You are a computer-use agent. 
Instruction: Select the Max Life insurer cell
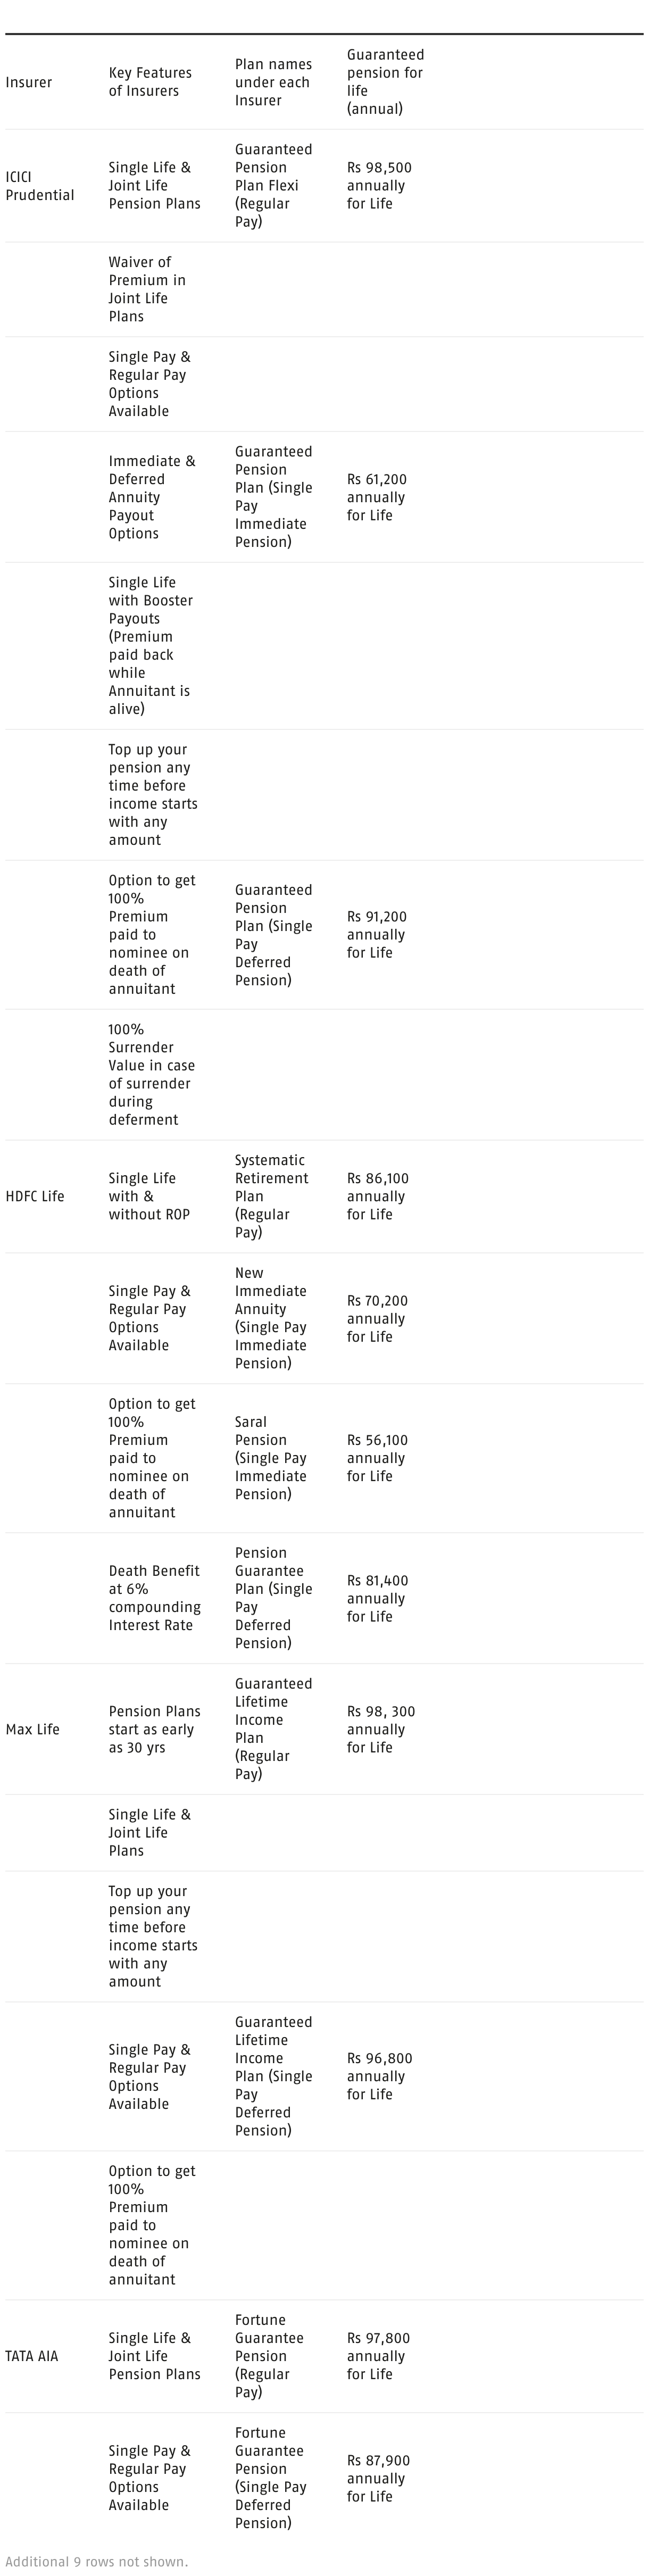(x=33, y=1729)
